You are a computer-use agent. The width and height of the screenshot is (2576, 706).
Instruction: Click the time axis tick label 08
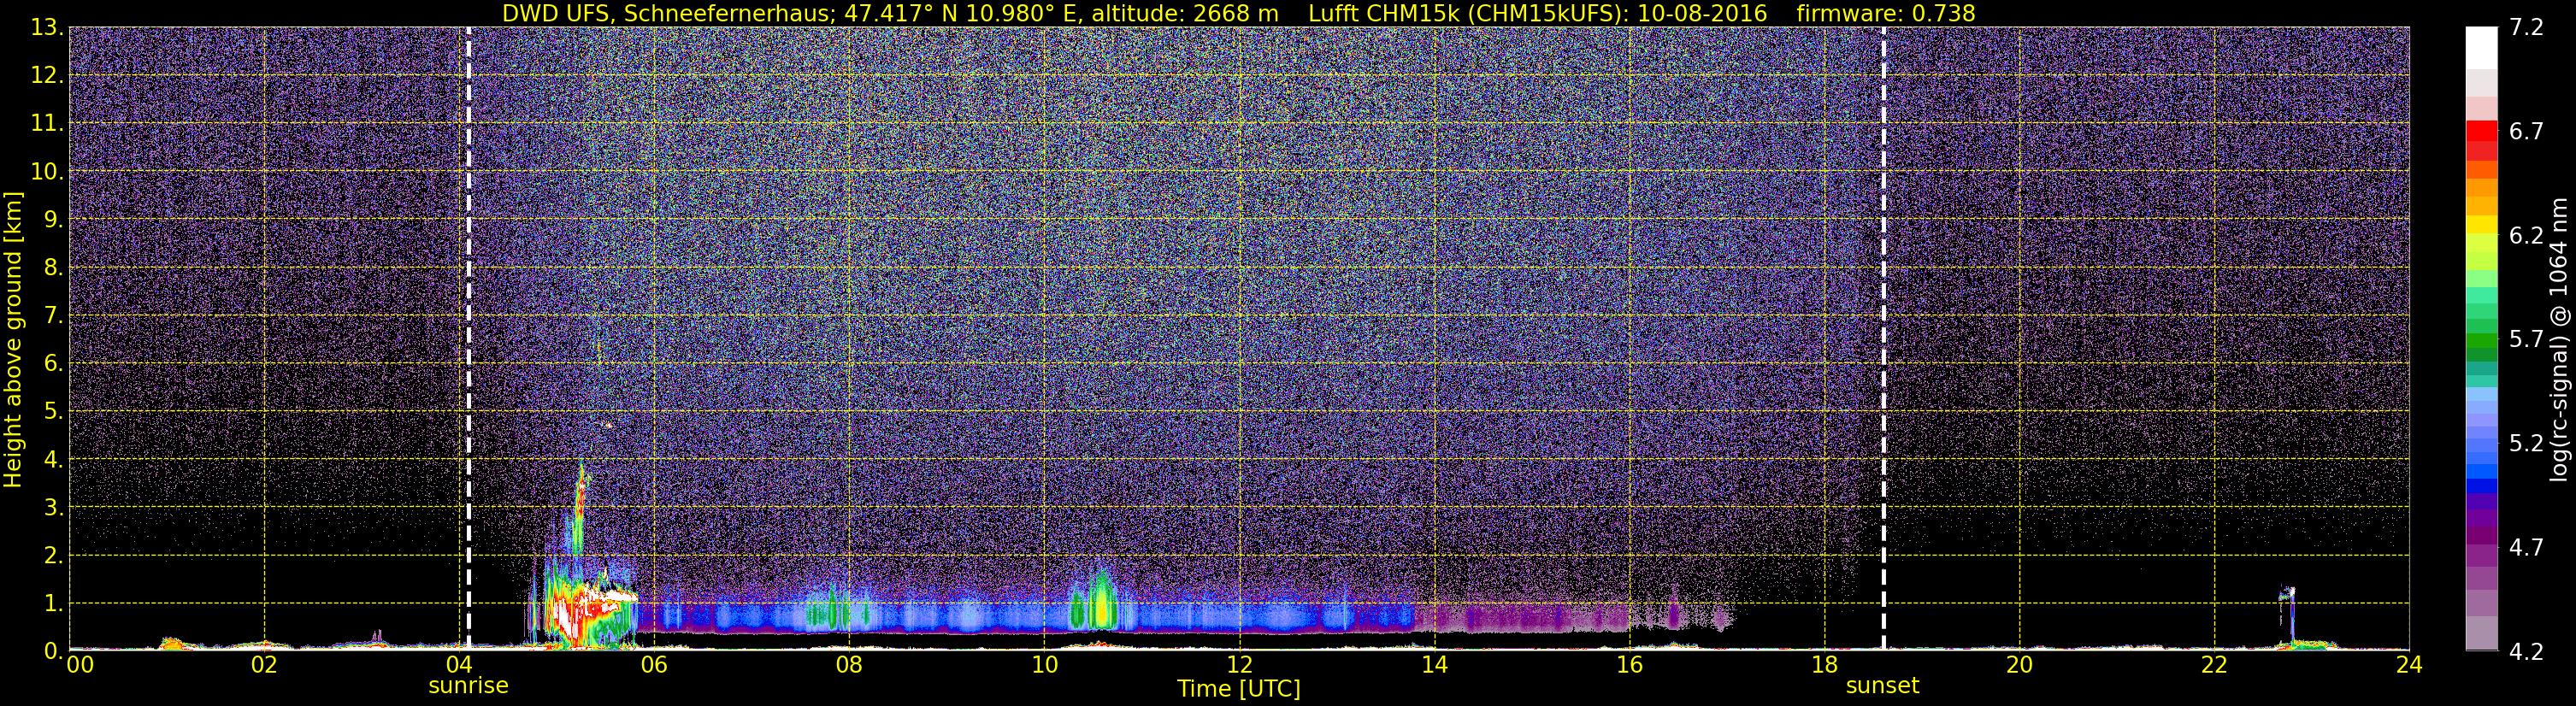(849, 666)
